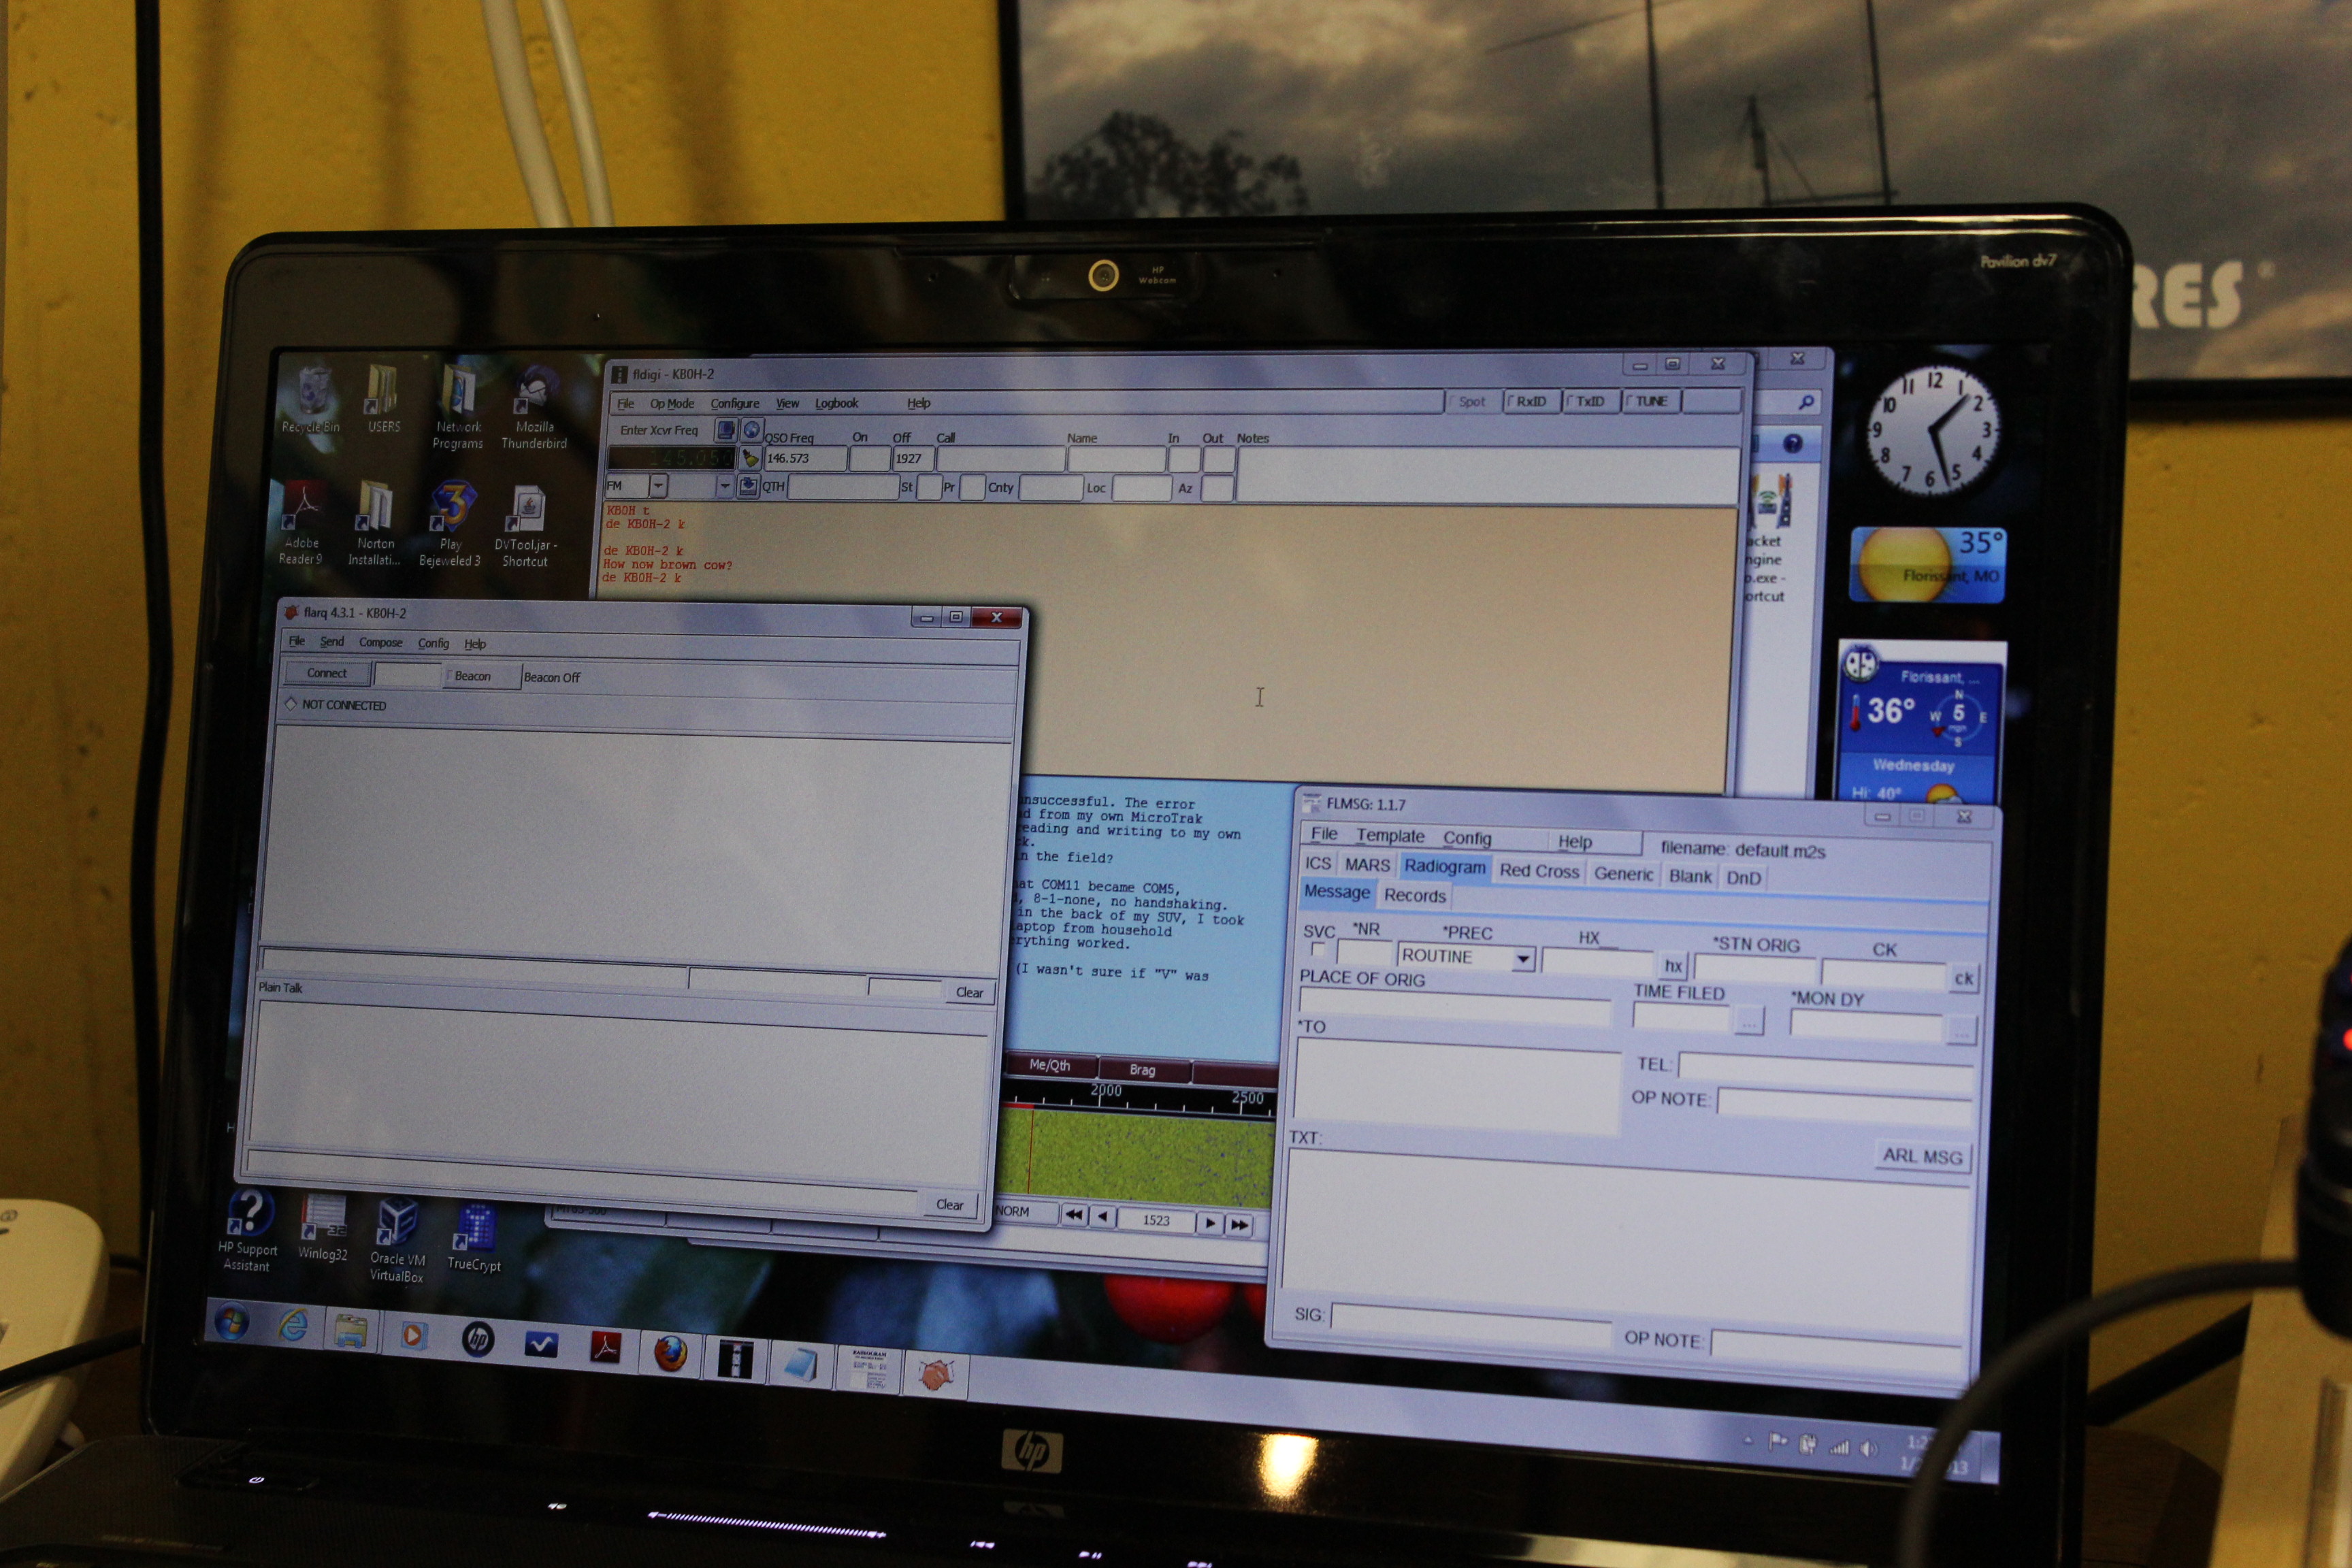The height and width of the screenshot is (1568, 2352).
Task: Click the fast-forward waterfall arrow button
Action: [x=1239, y=1224]
